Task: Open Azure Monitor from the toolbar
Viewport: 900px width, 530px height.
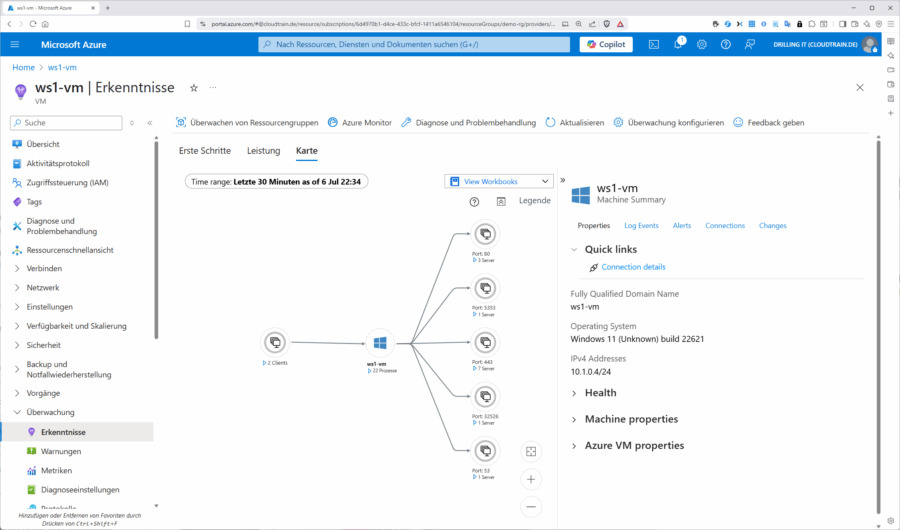Action: pos(360,122)
